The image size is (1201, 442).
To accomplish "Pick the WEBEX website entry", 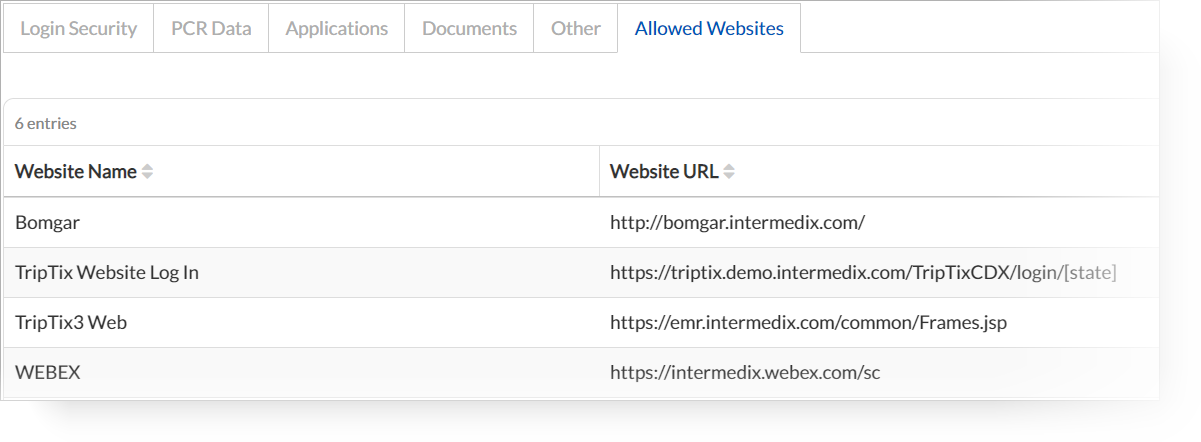I will (x=48, y=373).
